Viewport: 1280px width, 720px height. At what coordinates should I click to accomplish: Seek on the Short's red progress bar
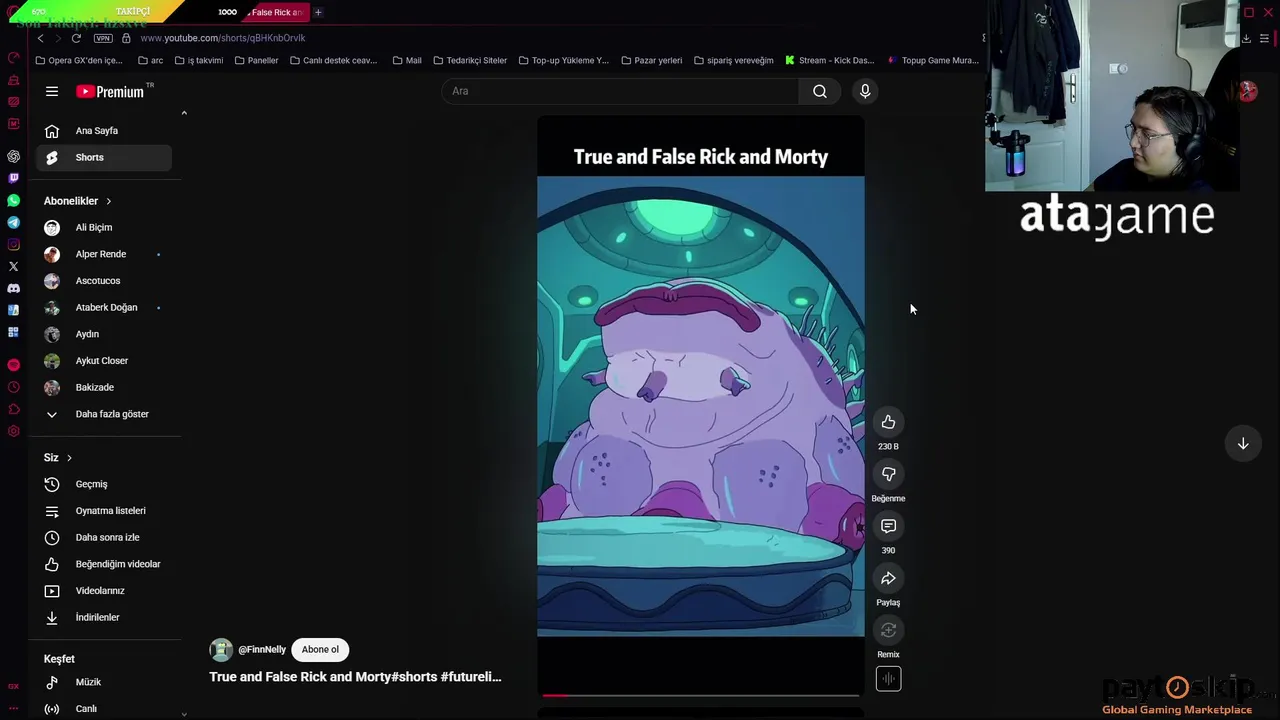click(700, 695)
